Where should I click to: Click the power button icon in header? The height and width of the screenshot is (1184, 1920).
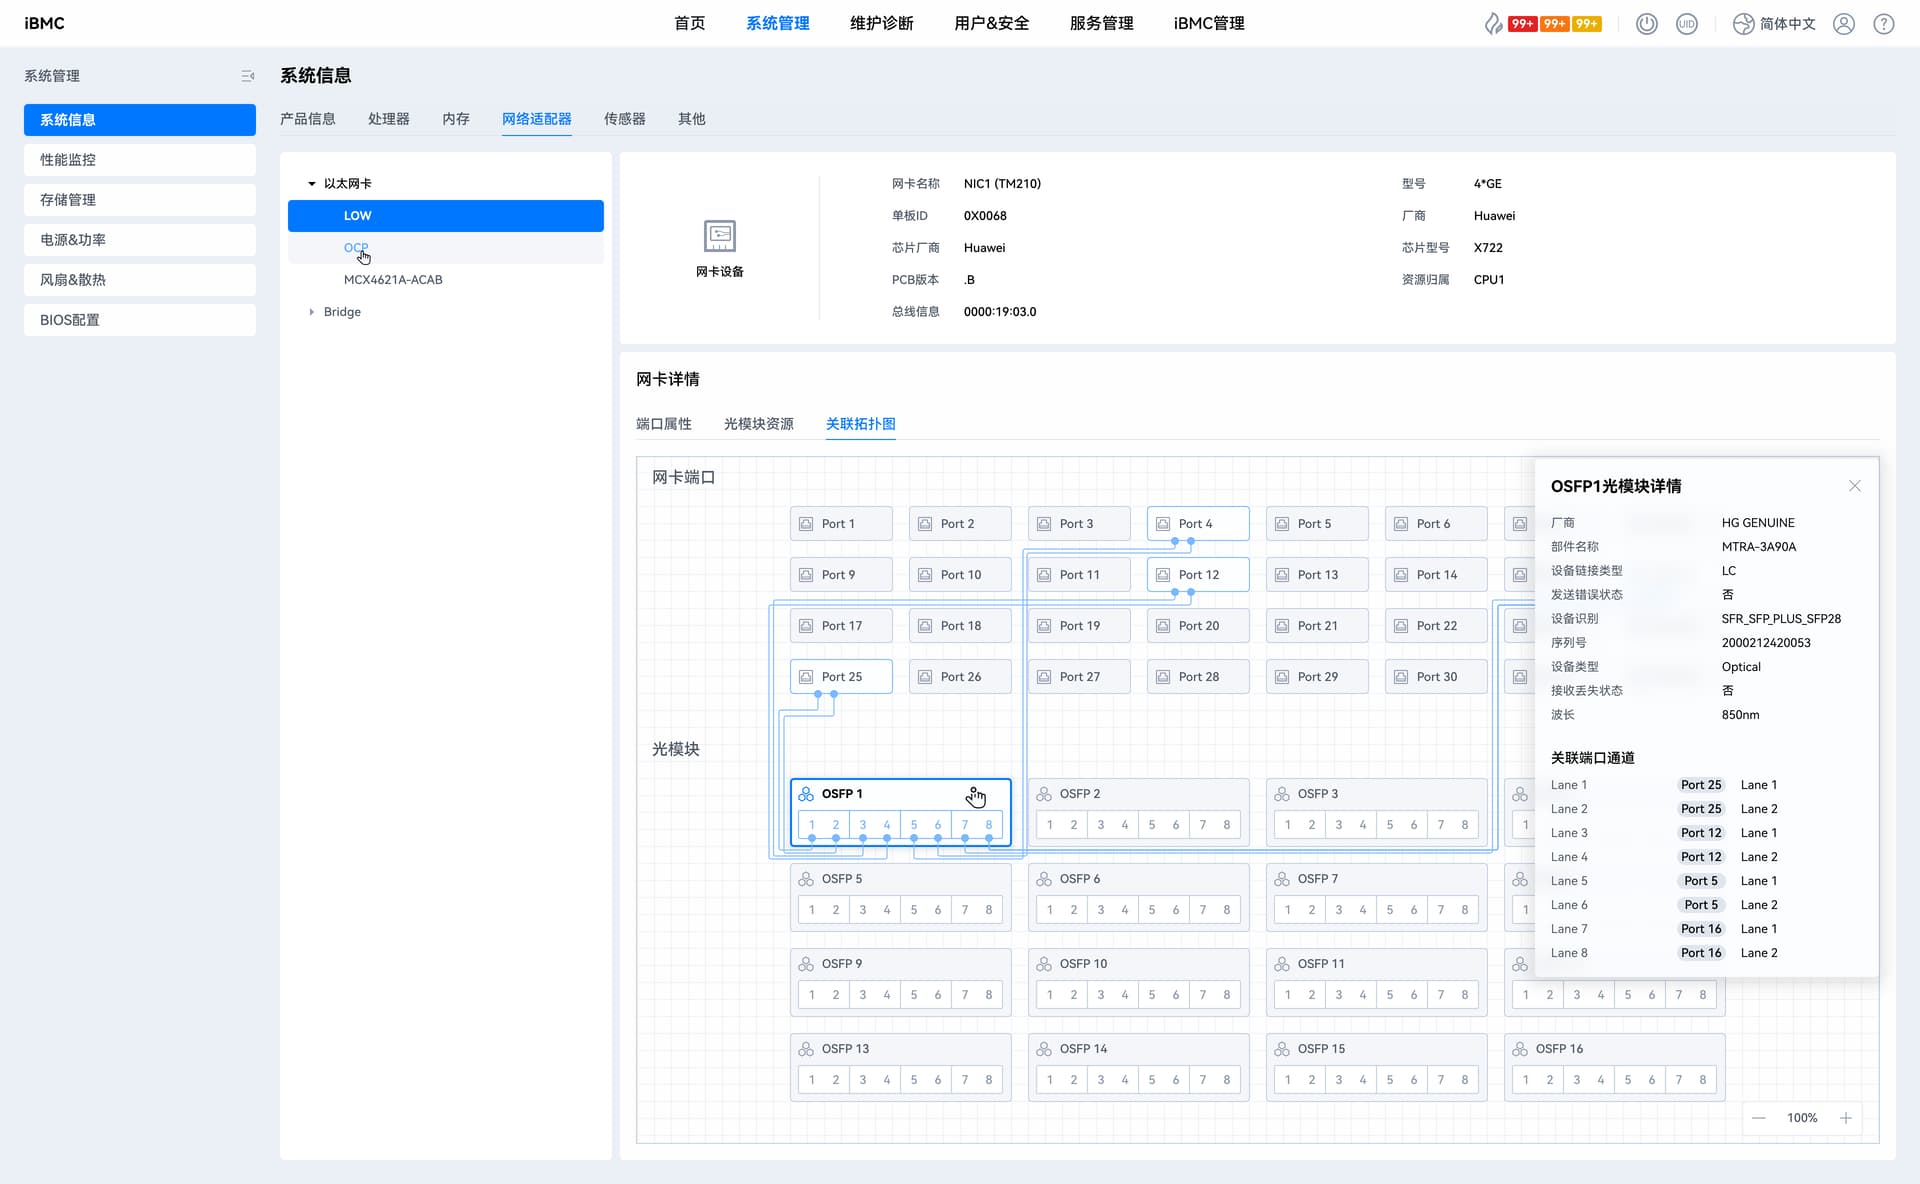1646,24
